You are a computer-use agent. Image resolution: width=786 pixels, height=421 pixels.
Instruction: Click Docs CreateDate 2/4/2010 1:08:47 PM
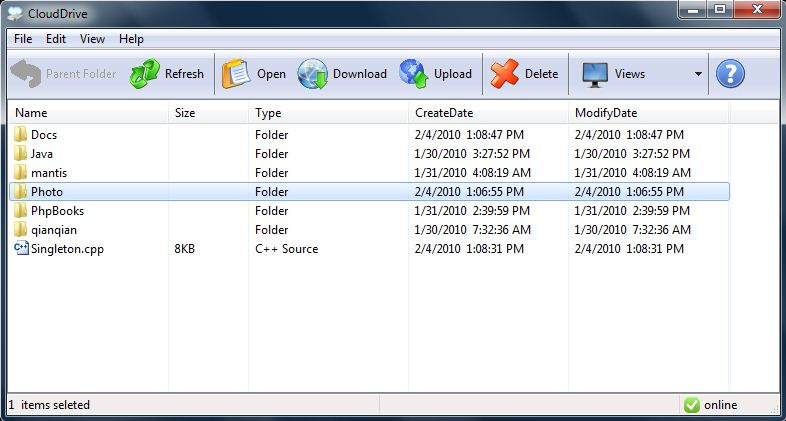tap(469, 135)
